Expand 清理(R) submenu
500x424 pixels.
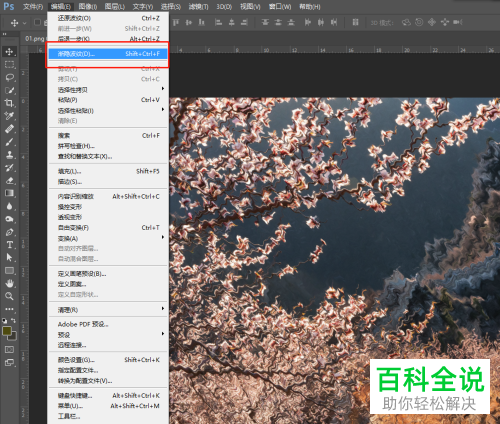(163, 309)
